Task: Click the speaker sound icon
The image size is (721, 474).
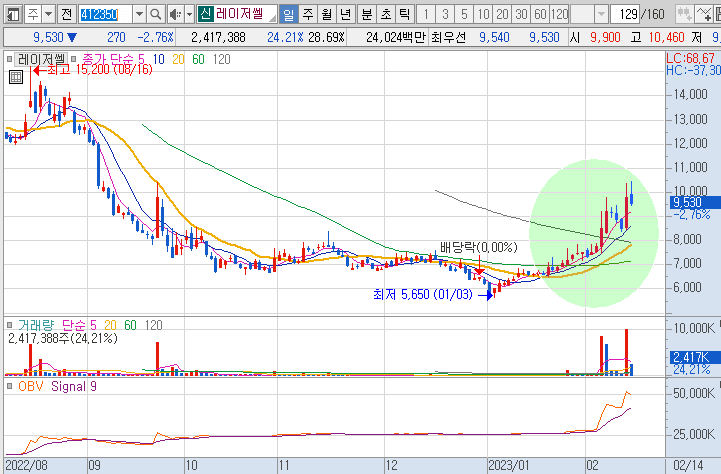Action: [175, 15]
